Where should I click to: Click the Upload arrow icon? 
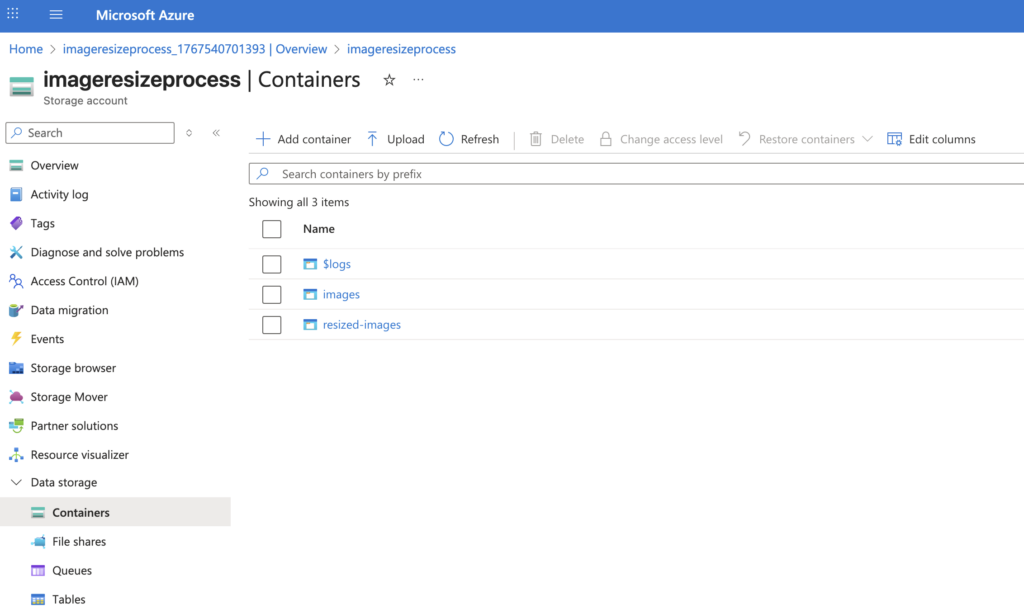pos(372,139)
